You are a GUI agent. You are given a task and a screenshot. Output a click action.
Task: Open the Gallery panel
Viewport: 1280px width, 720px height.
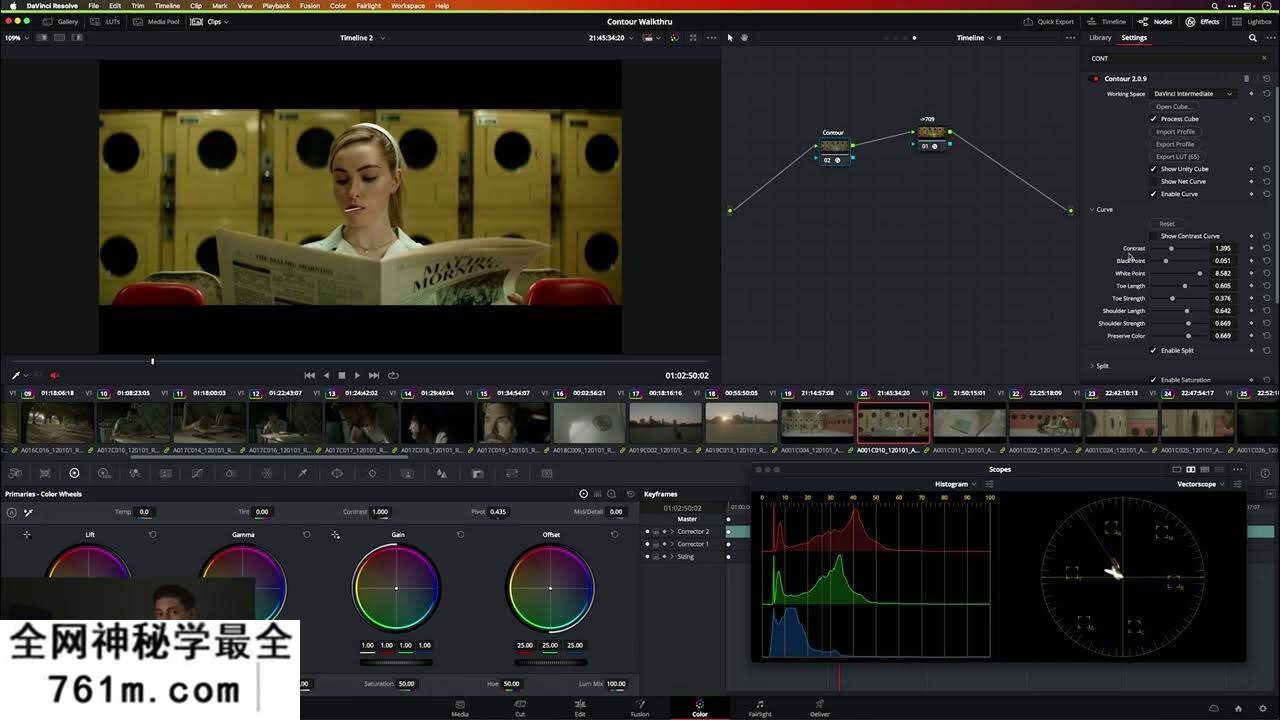[x=61, y=21]
